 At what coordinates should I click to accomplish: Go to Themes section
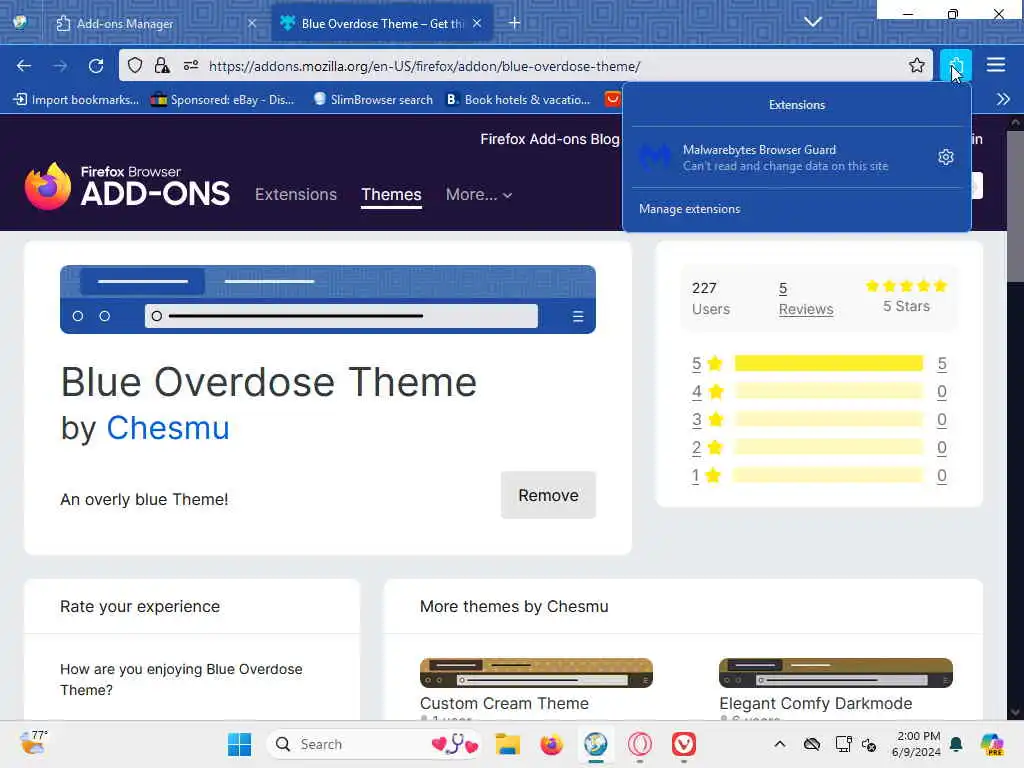tap(391, 195)
